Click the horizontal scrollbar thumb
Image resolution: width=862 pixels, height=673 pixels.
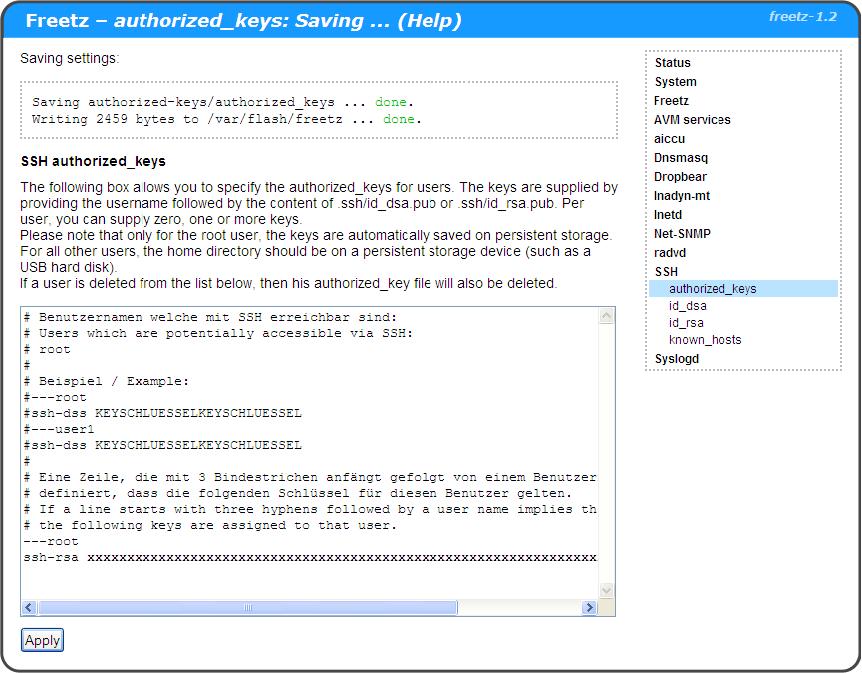248,608
